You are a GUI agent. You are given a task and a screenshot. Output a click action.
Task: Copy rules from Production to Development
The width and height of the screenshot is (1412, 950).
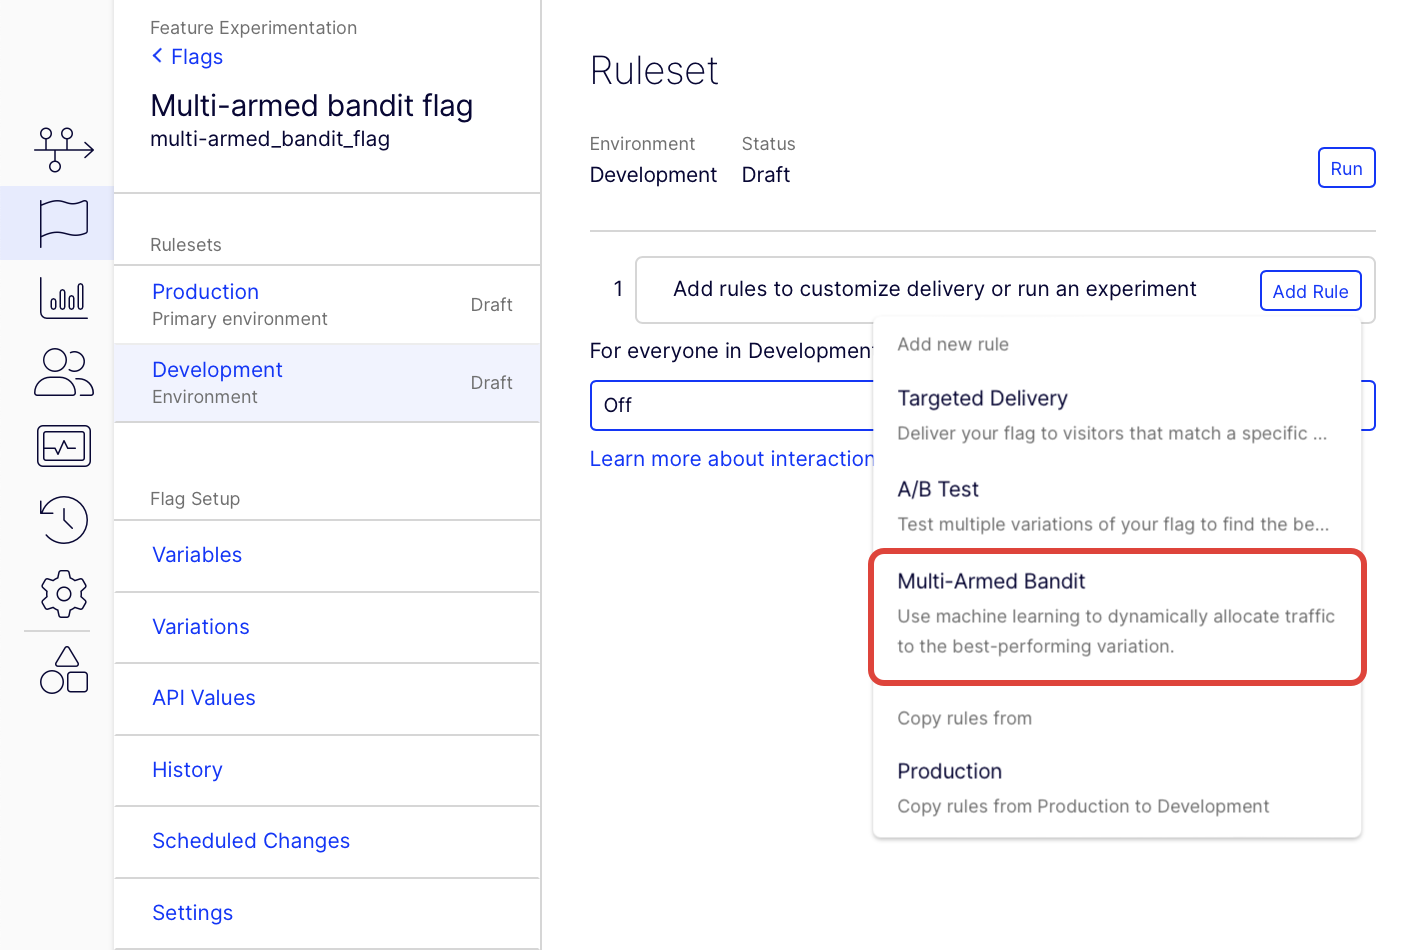950,771
